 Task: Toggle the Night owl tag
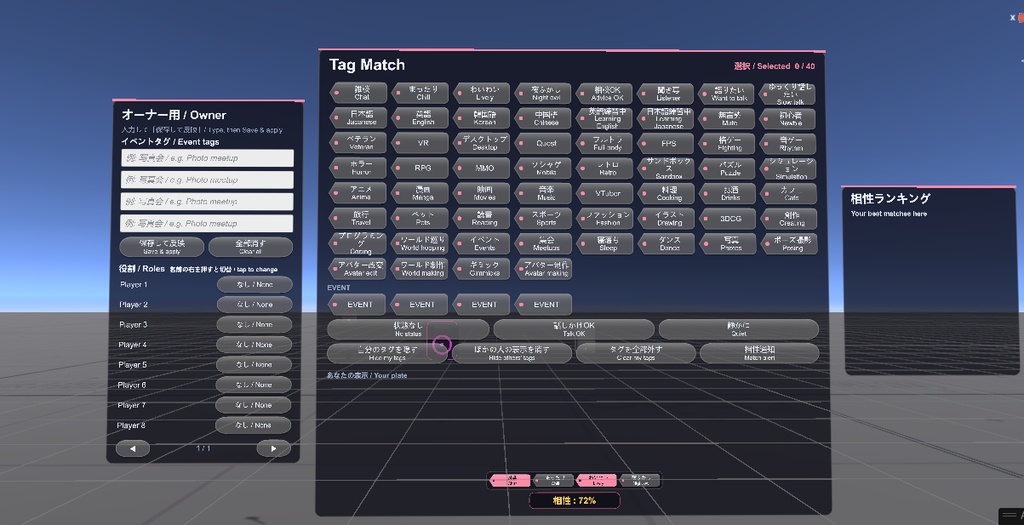click(x=543, y=93)
